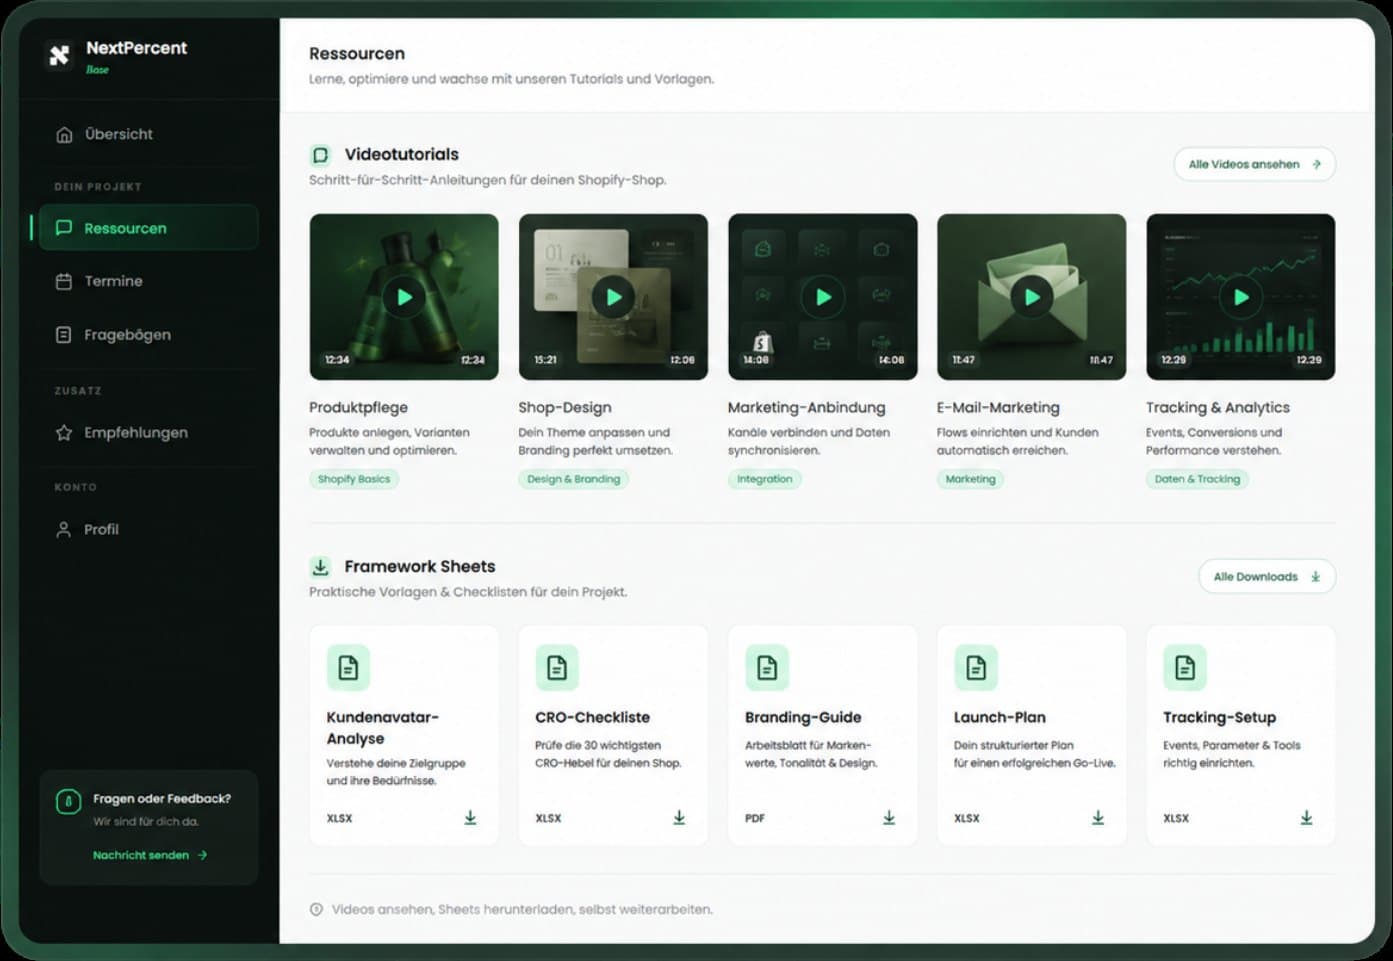Click the Fragebögen form icon
The width and height of the screenshot is (1393, 961).
pos(64,335)
